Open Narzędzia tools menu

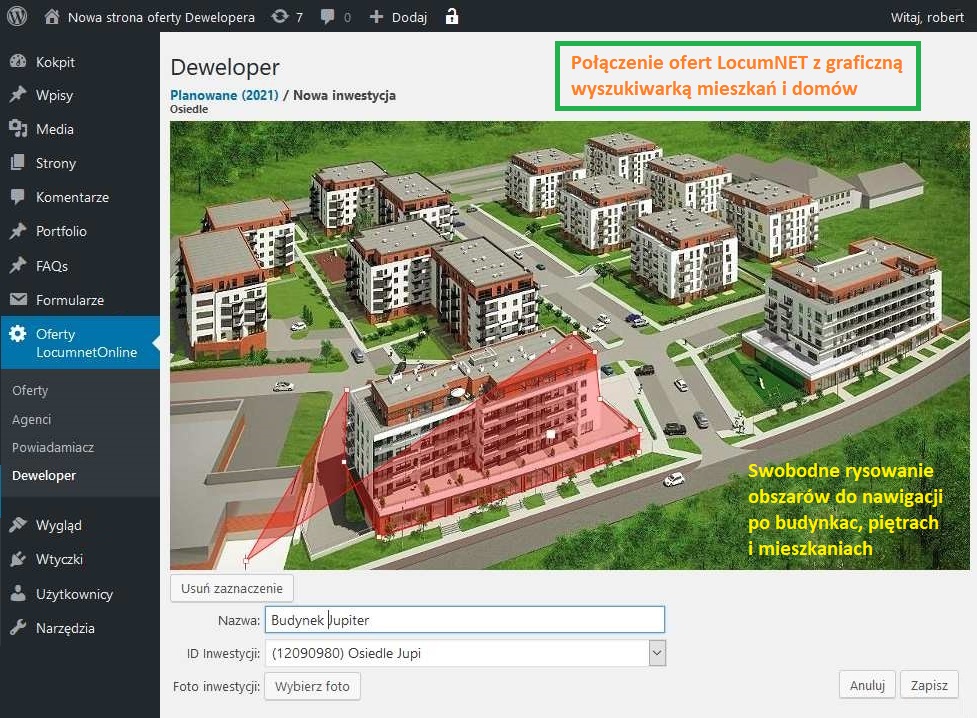pyautogui.click(x=65, y=628)
